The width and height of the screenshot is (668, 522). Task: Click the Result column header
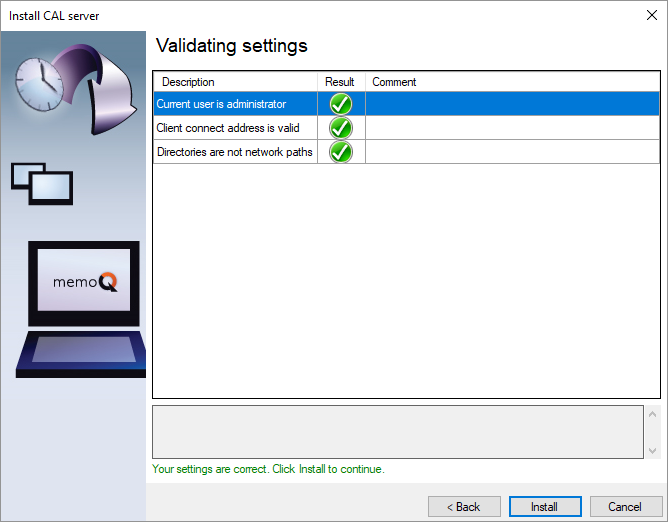pos(341,82)
